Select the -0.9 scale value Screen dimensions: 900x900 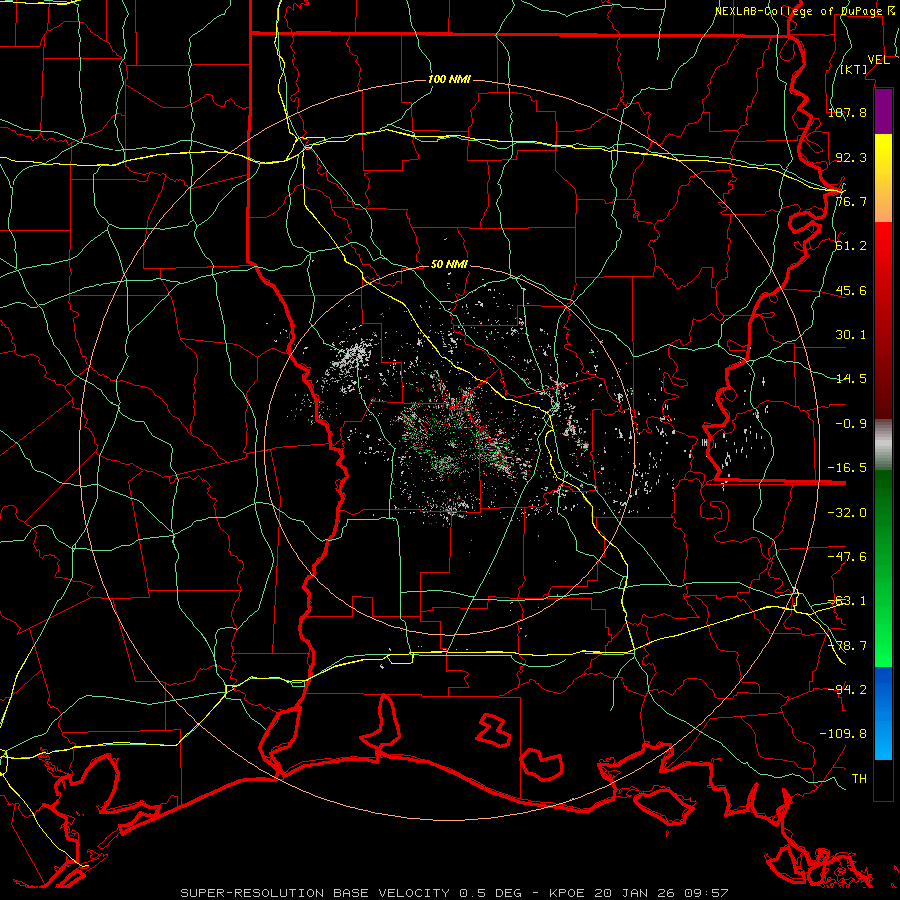pos(851,424)
